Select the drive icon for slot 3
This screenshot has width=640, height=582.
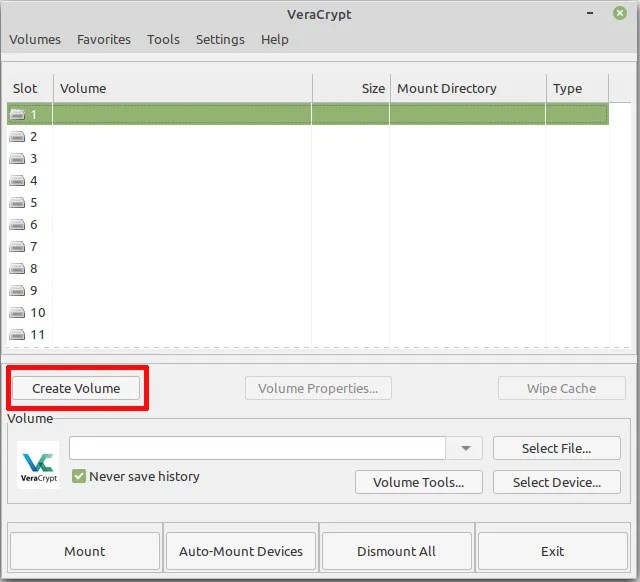tap(17, 159)
